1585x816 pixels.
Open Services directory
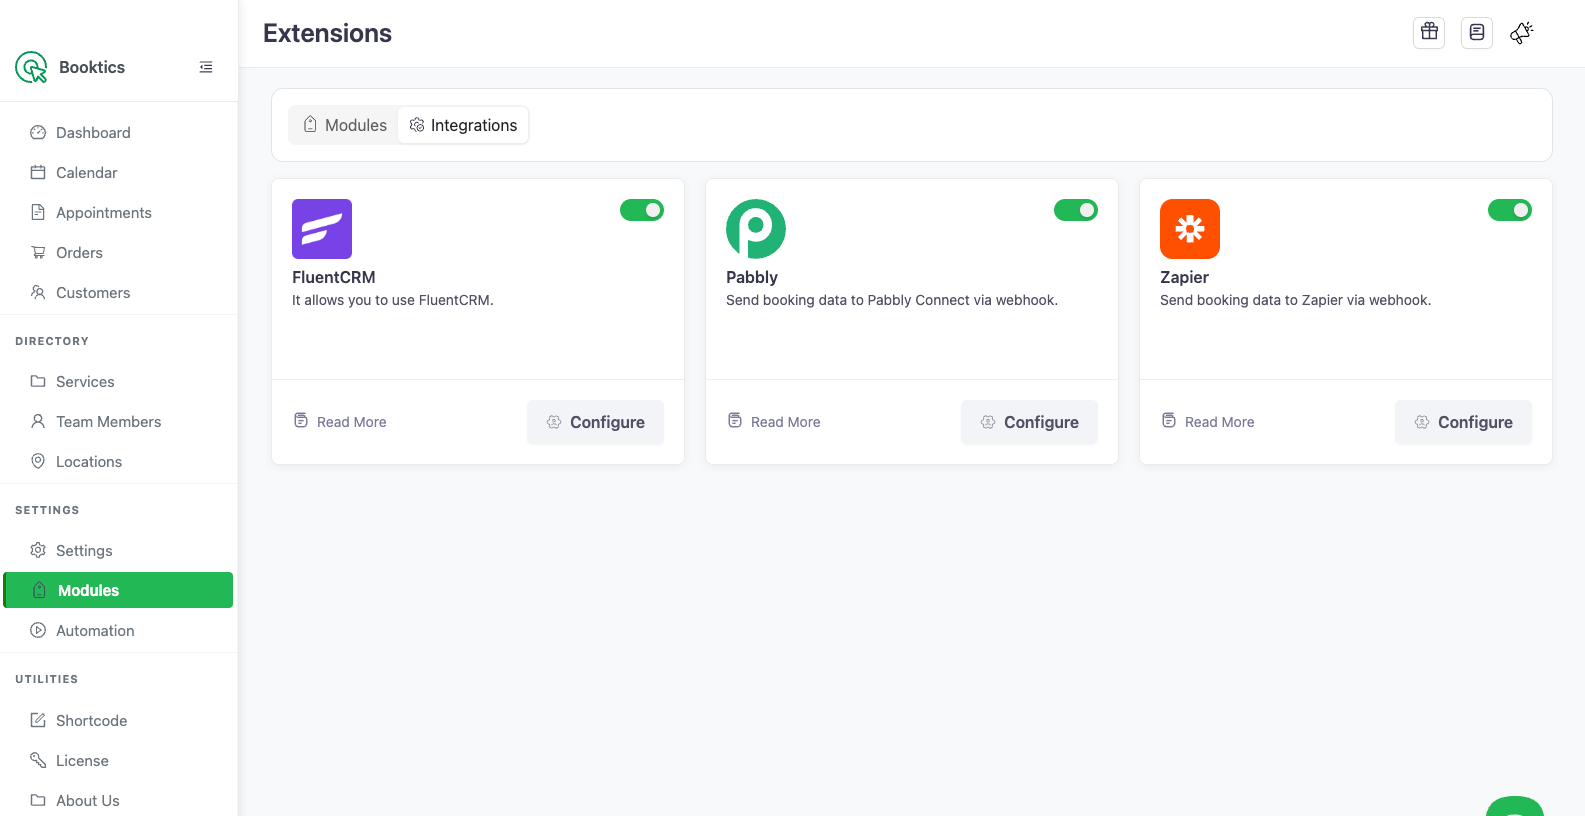(118, 381)
